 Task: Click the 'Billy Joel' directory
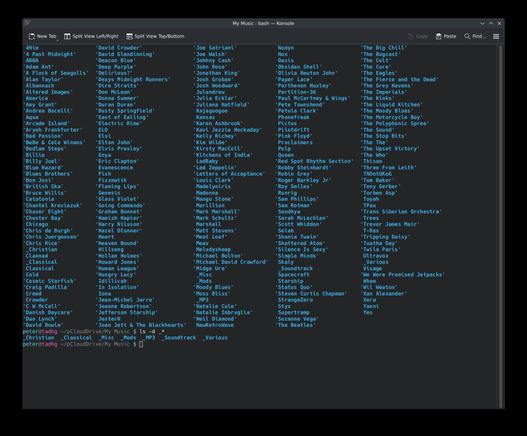42,161
